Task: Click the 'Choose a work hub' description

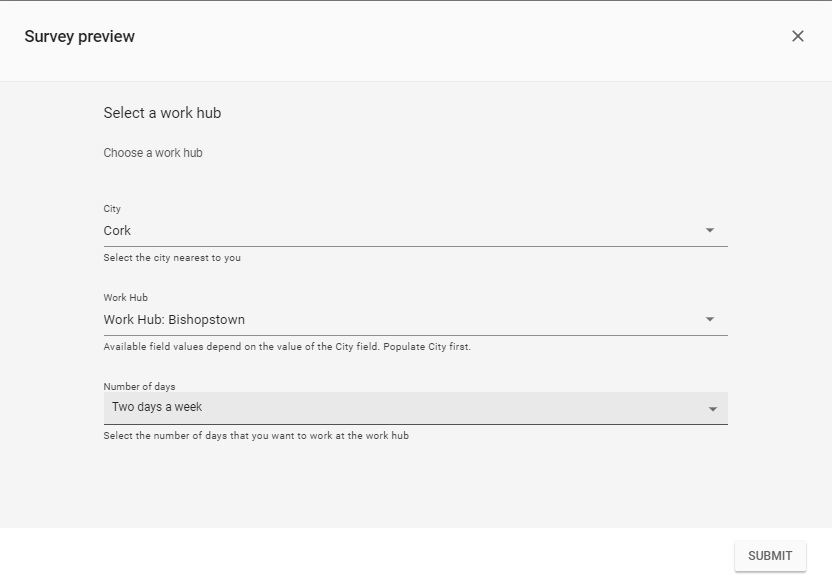Action: [x=153, y=153]
